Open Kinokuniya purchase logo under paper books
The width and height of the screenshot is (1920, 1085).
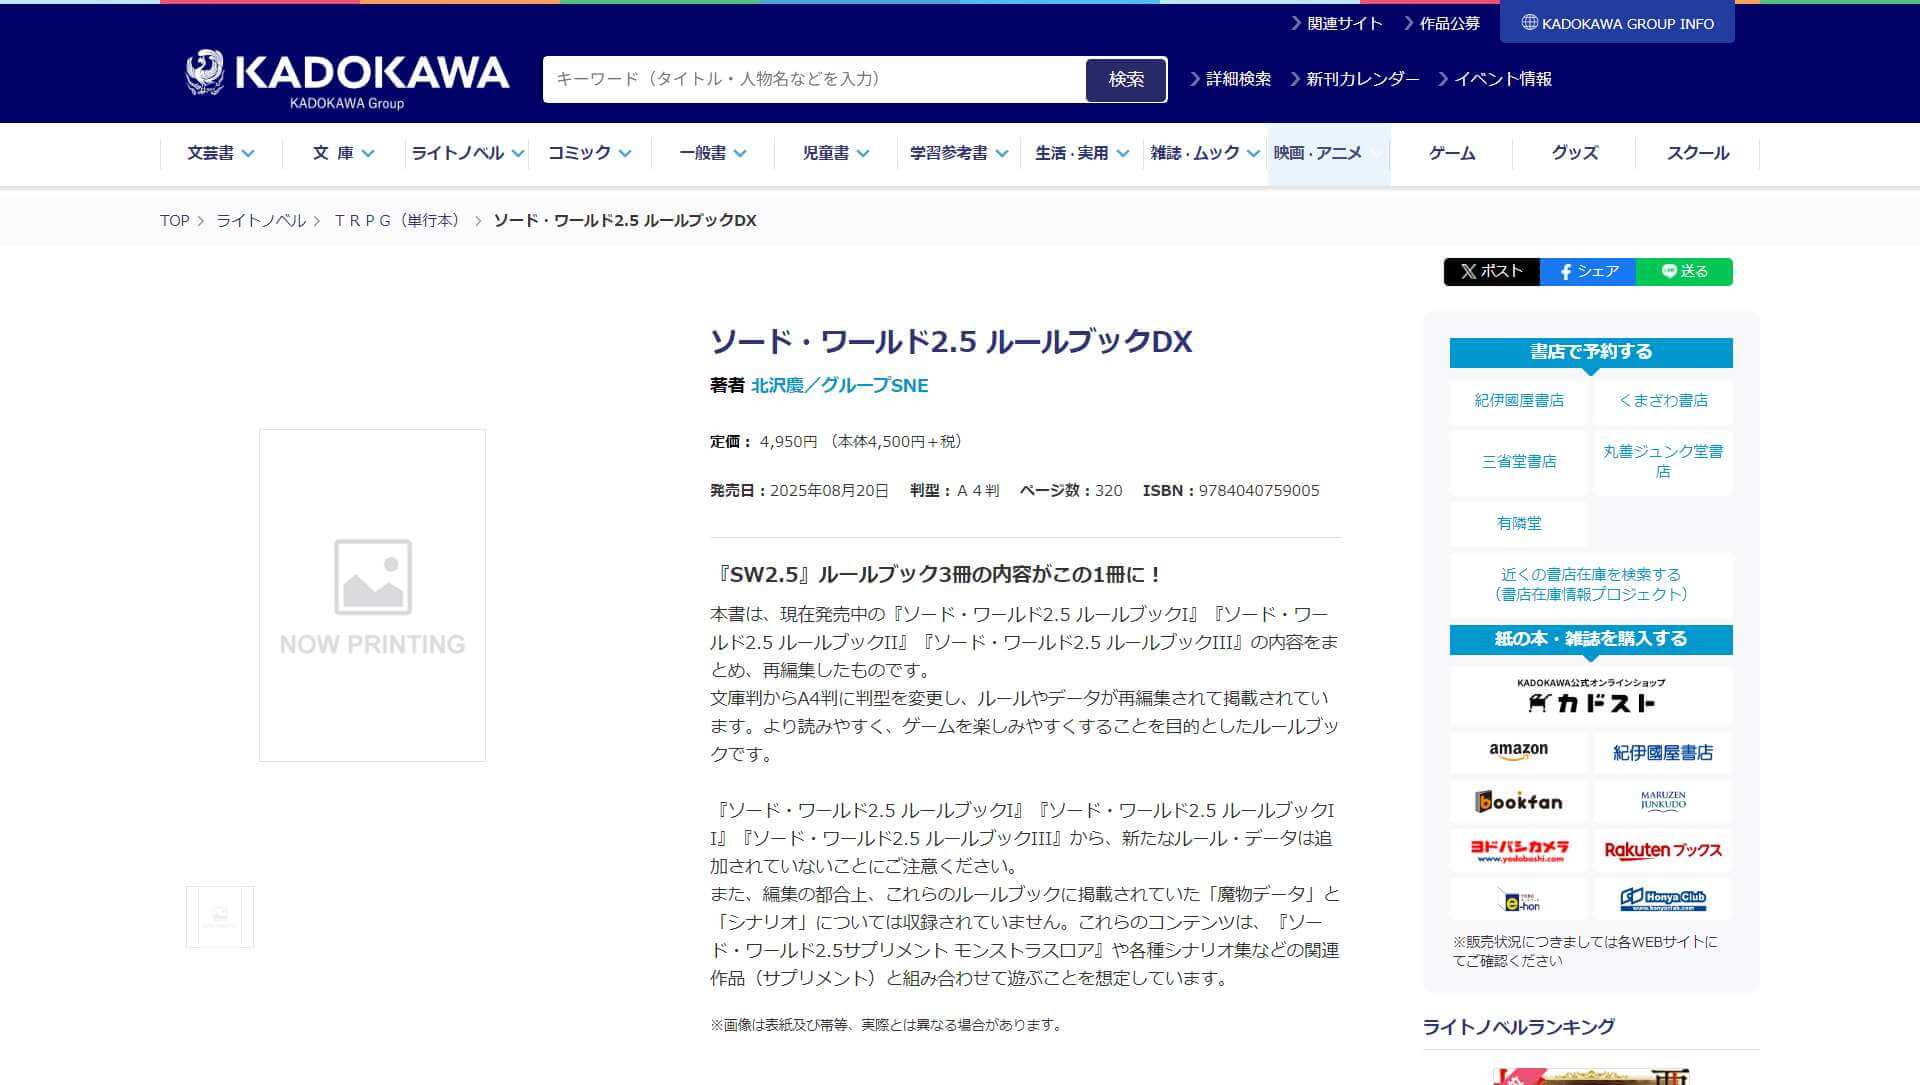(x=1663, y=752)
